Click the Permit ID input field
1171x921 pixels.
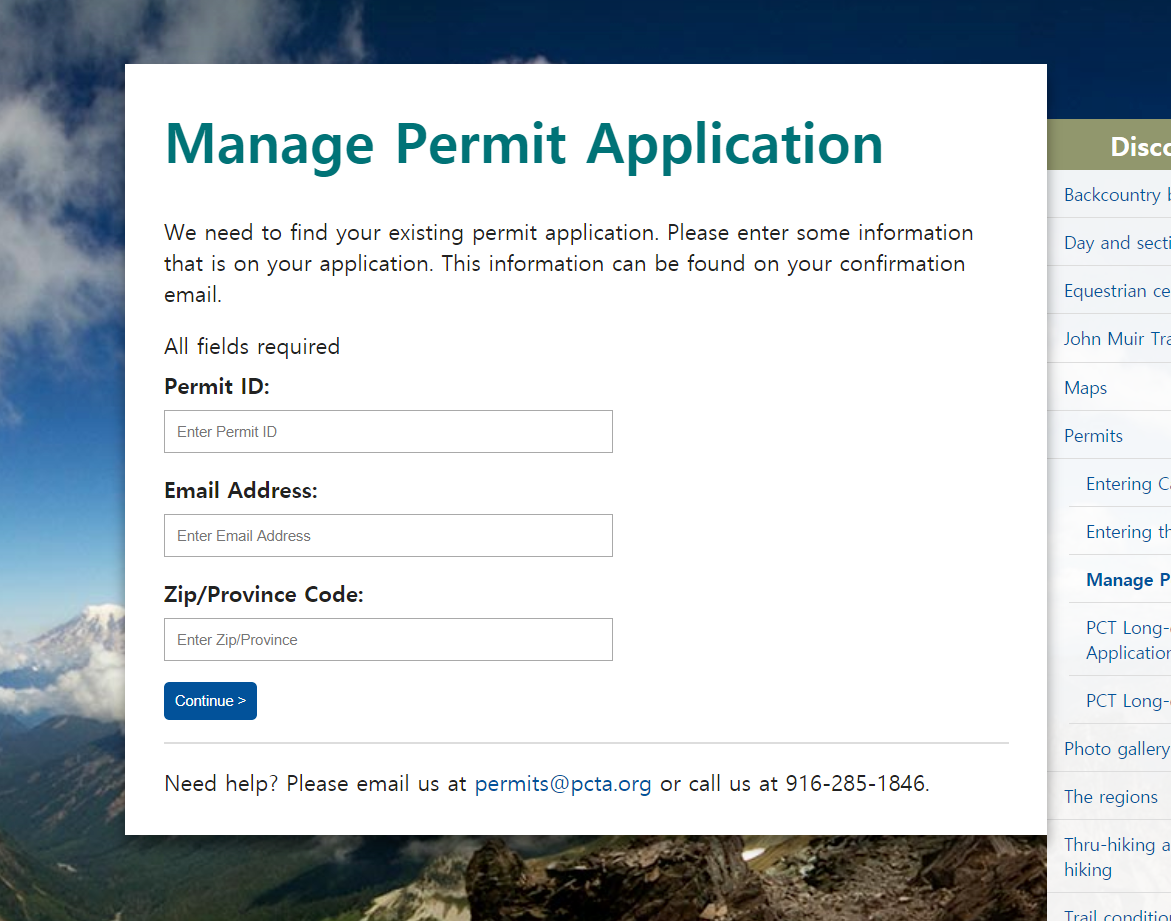pos(388,431)
